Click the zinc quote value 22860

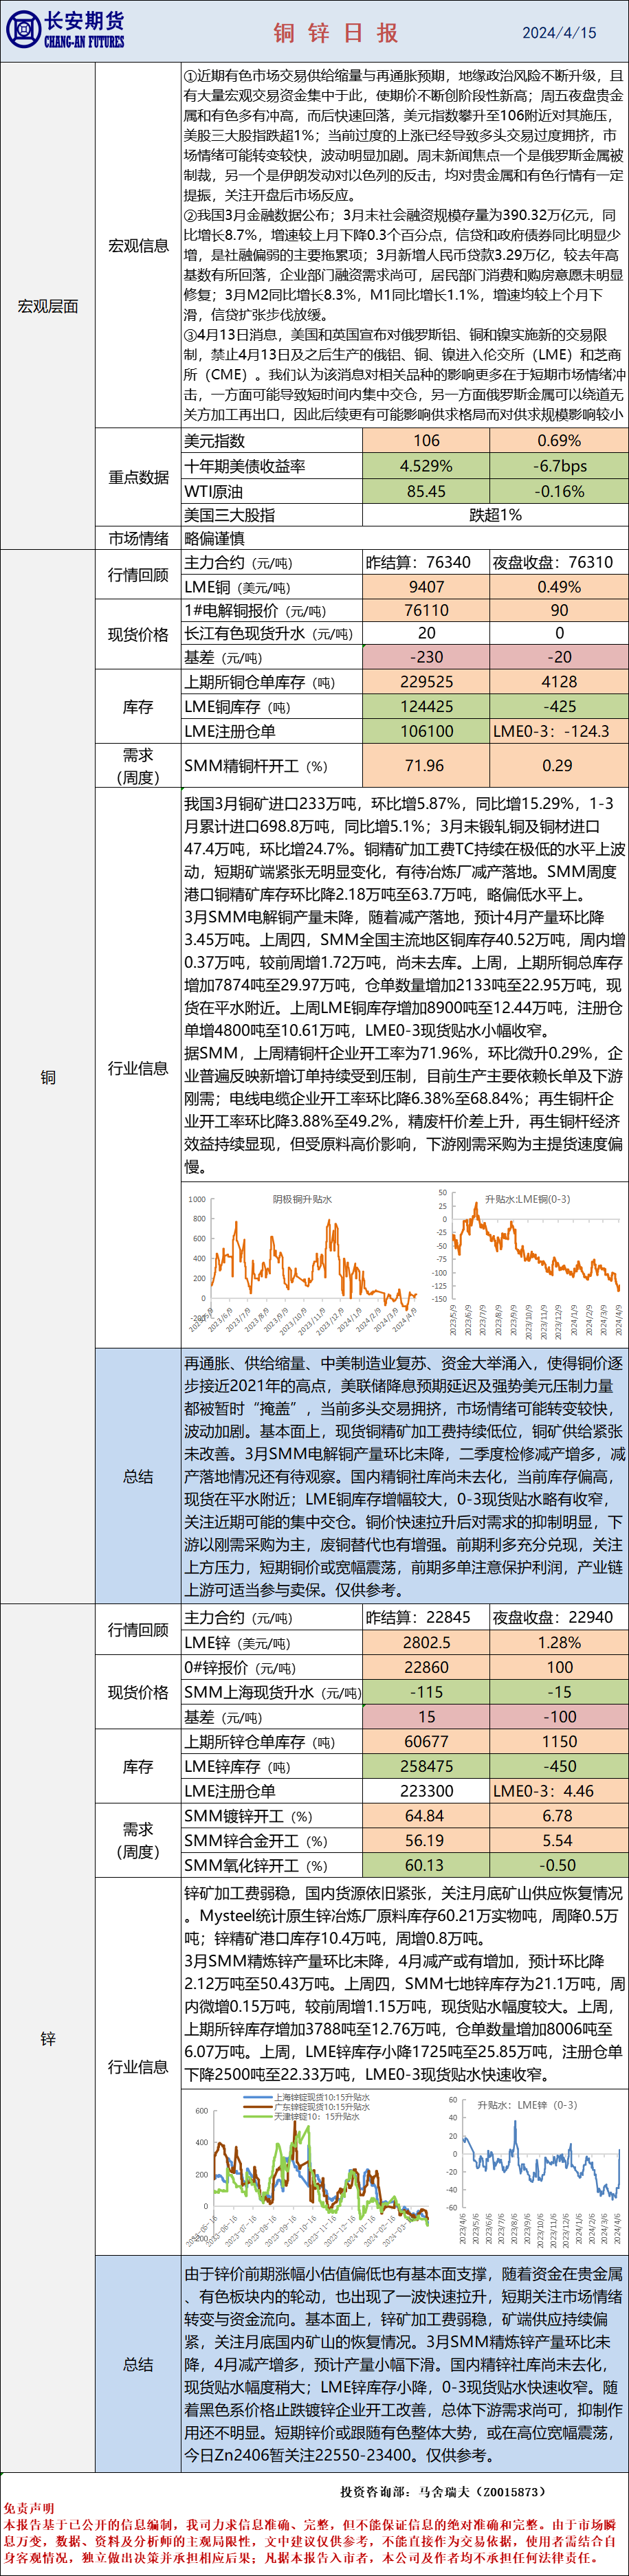click(x=426, y=1667)
